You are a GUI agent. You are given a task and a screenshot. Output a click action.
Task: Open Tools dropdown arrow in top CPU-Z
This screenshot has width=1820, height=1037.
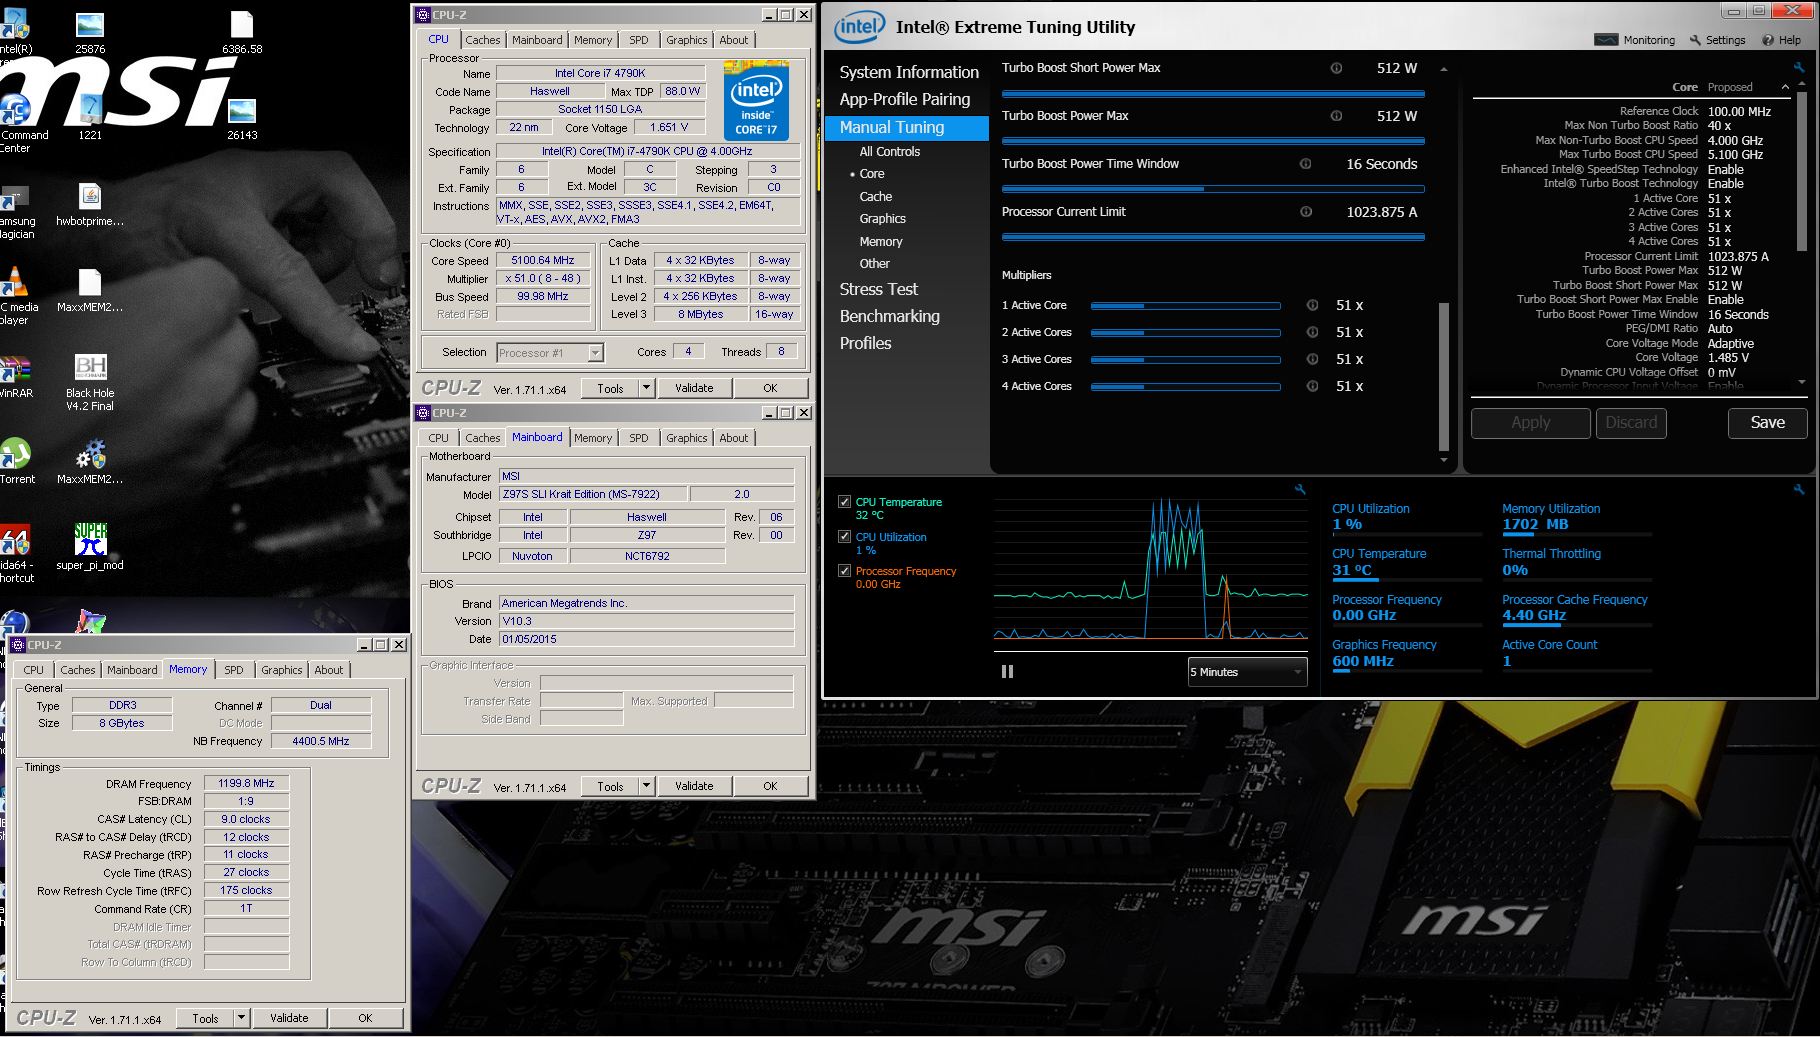point(647,388)
